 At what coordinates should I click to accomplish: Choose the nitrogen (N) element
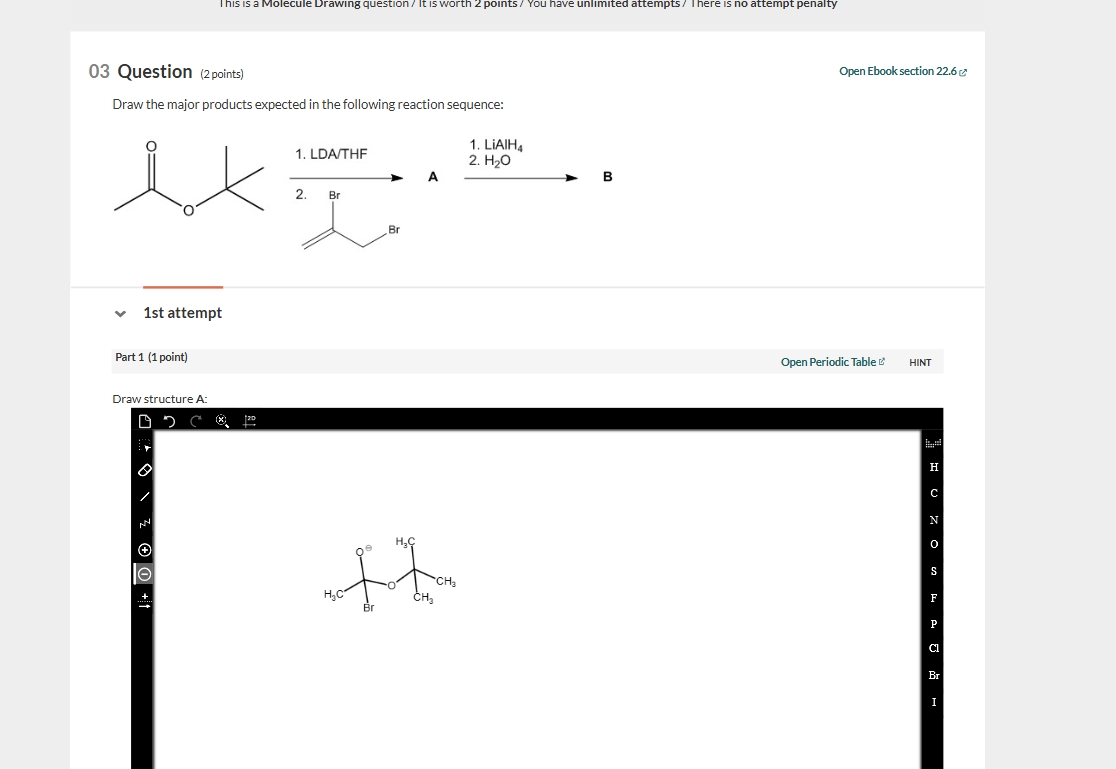coord(934,520)
